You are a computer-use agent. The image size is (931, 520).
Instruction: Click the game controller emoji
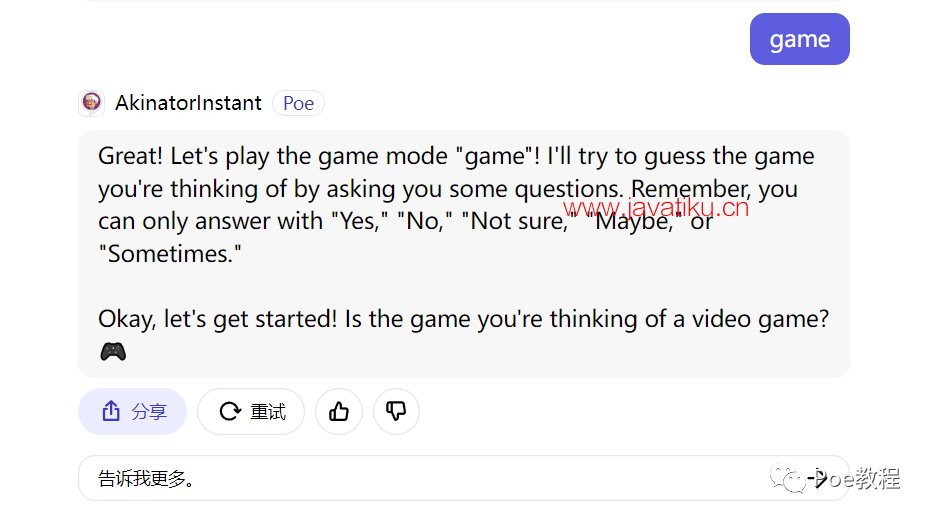click(x=113, y=352)
